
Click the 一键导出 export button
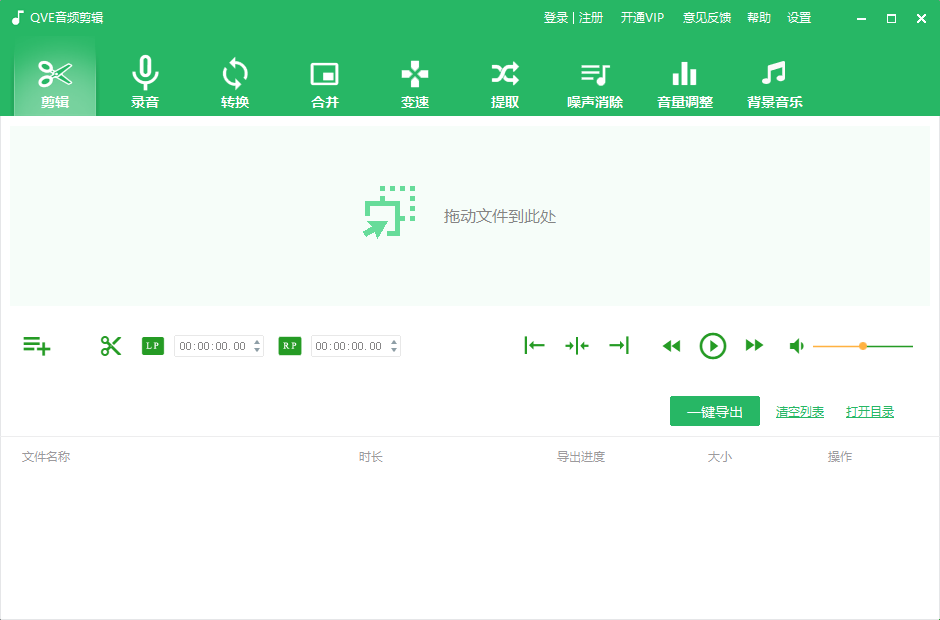(x=714, y=411)
